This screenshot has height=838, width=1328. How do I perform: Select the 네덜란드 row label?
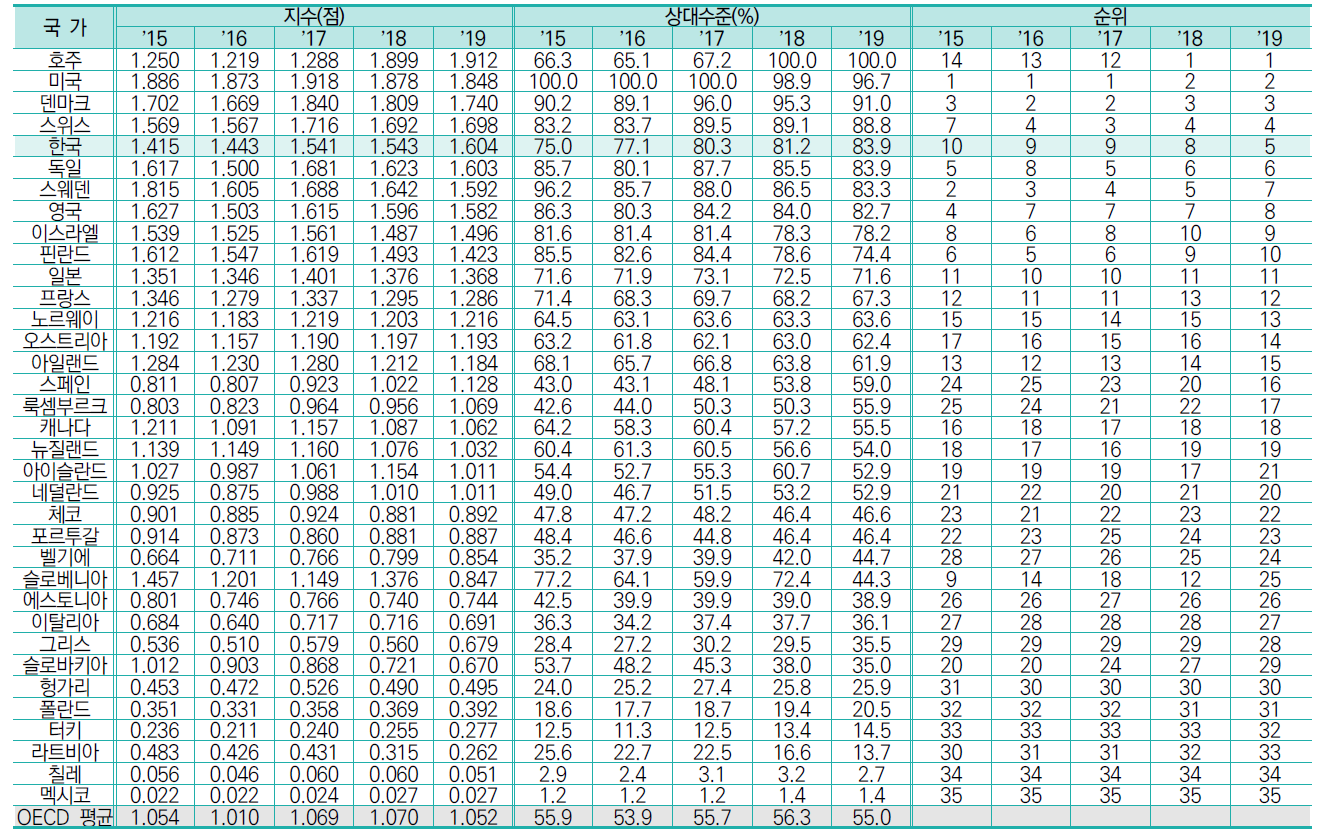tap(65, 491)
